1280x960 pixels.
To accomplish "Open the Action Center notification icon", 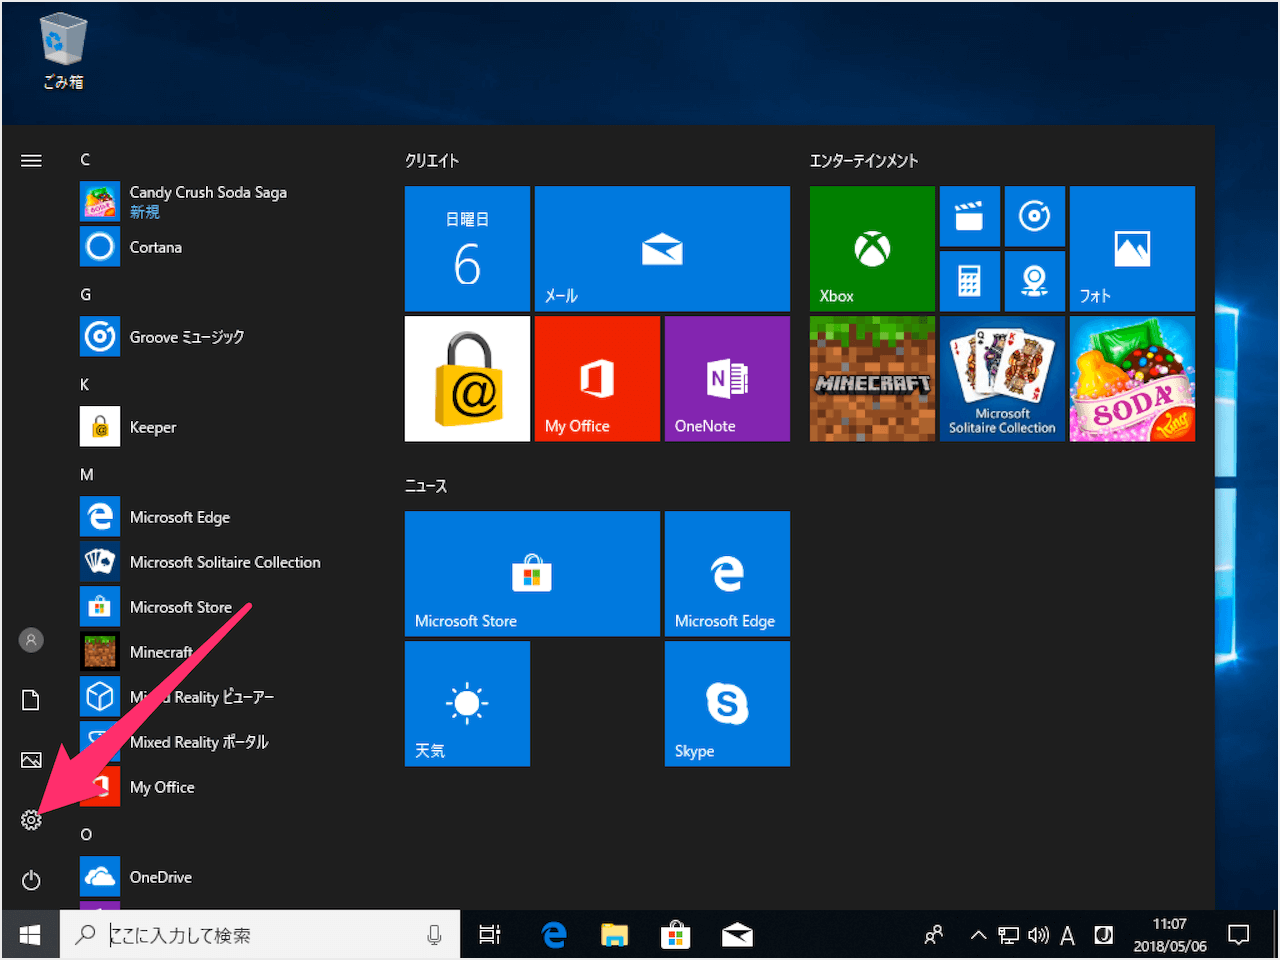I will [x=1239, y=935].
